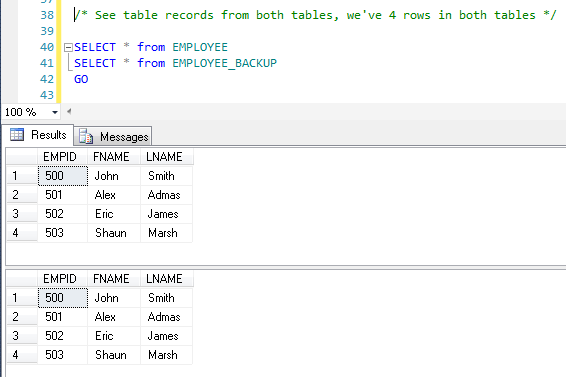
Task: Click cell 503 in first result grid
Action: click(x=63, y=233)
